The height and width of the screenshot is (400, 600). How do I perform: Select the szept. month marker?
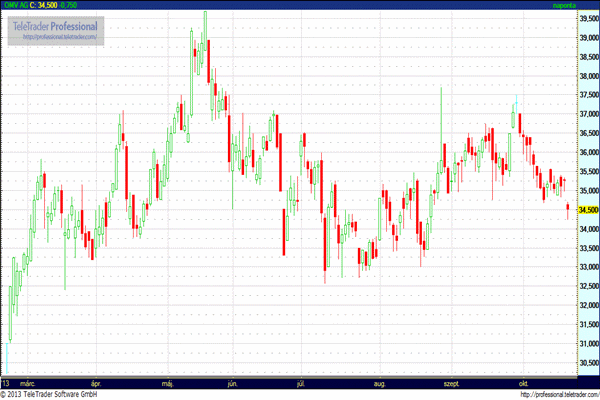pos(447,383)
